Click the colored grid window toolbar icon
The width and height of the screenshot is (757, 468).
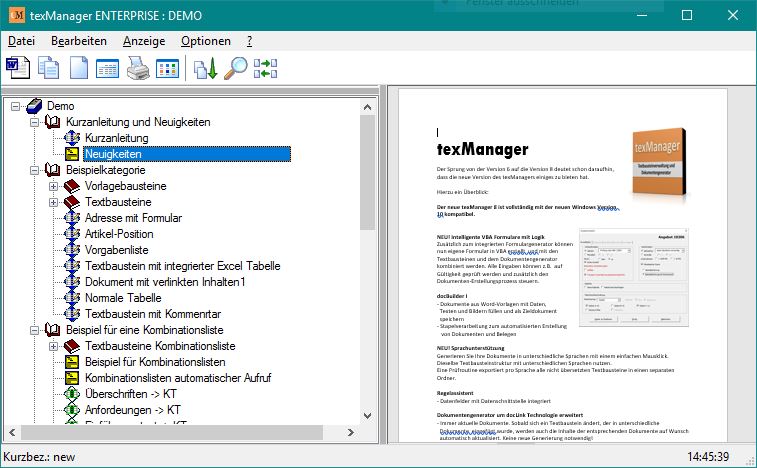167,68
